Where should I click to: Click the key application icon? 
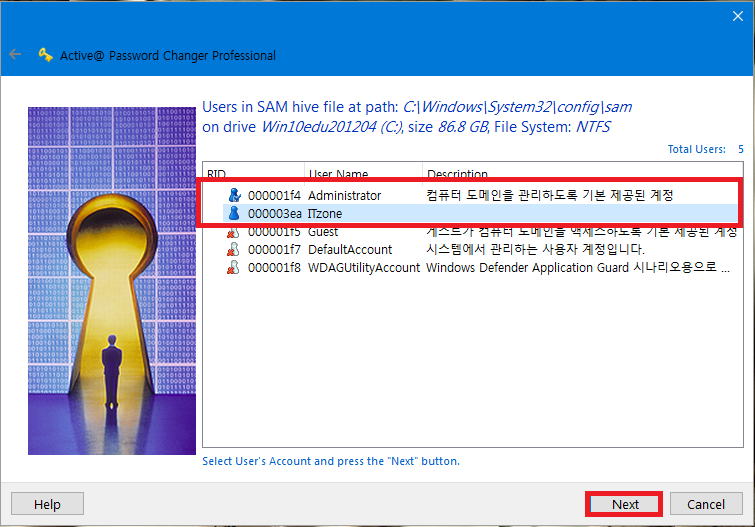tap(45, 55)
